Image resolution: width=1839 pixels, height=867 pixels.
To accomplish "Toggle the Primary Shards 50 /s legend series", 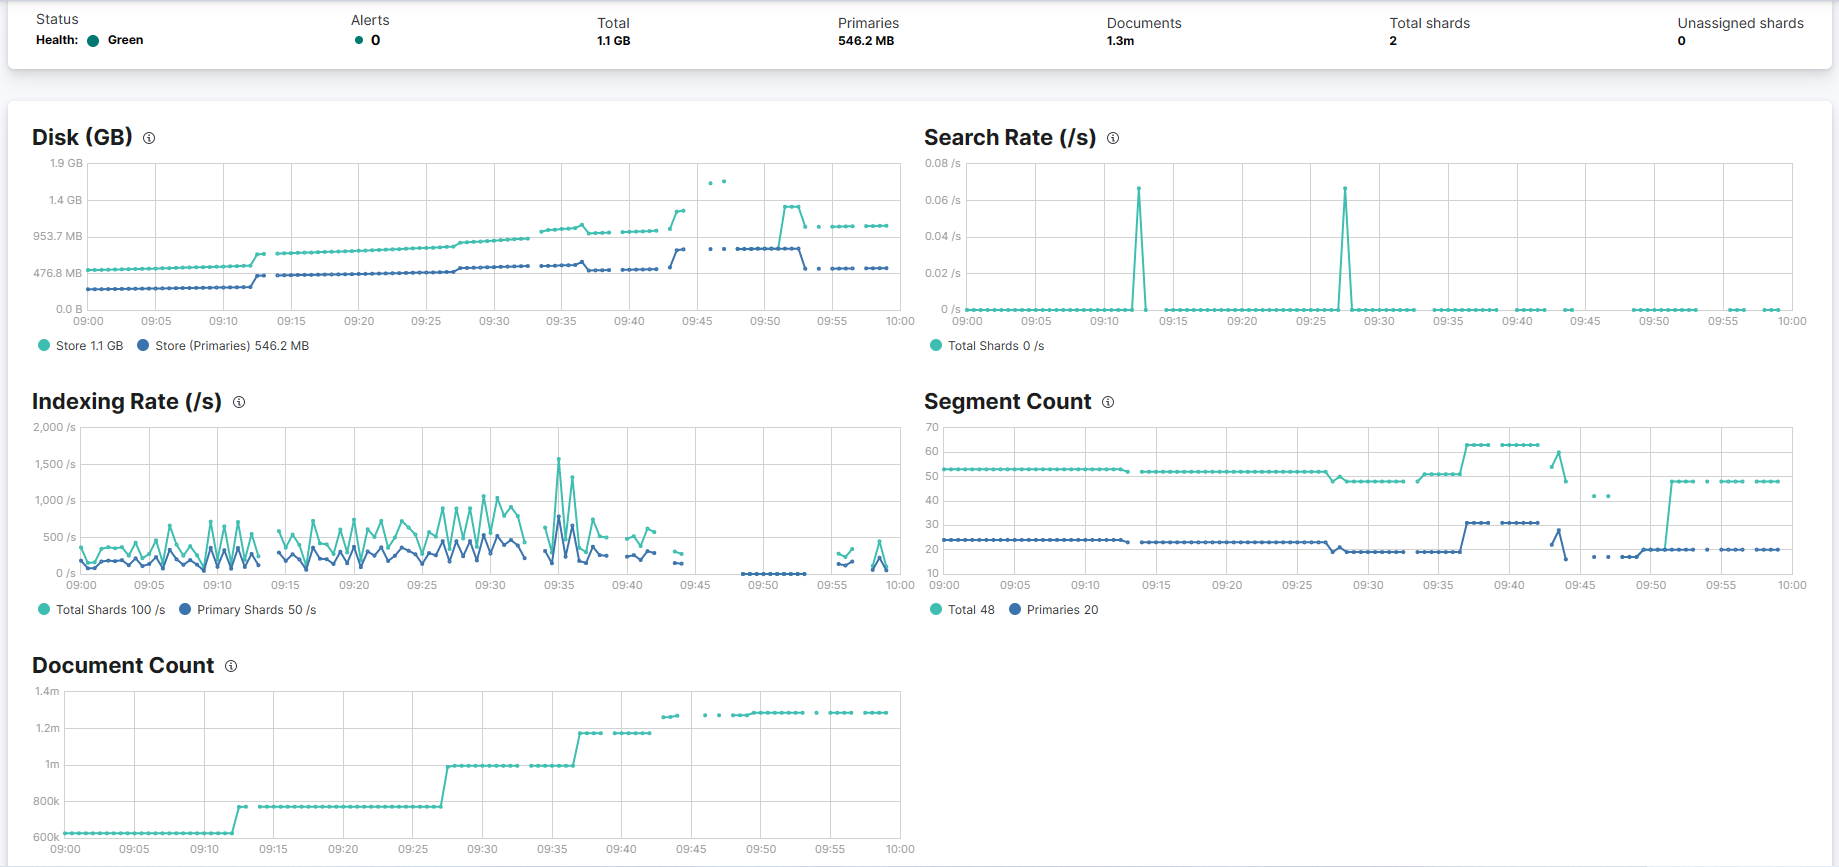I will (248, 610).
